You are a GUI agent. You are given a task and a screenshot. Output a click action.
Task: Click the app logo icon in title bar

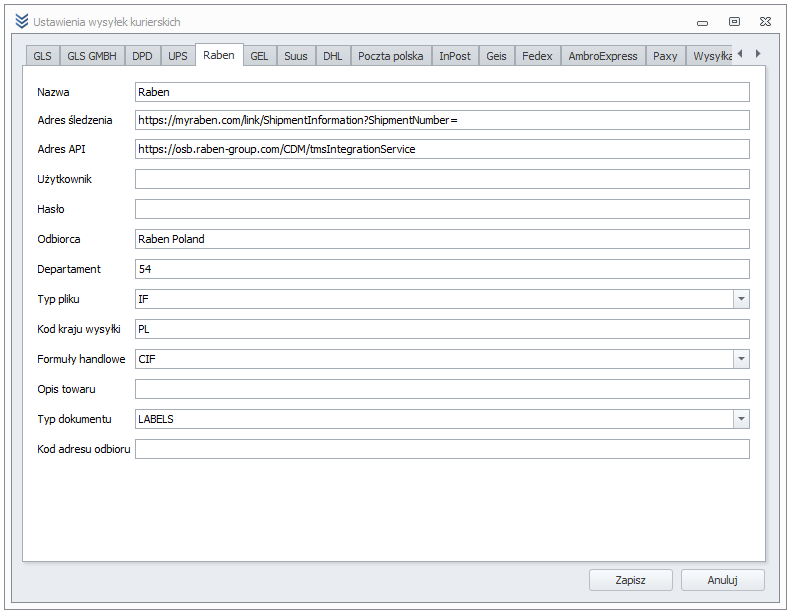tap(22, 21)
